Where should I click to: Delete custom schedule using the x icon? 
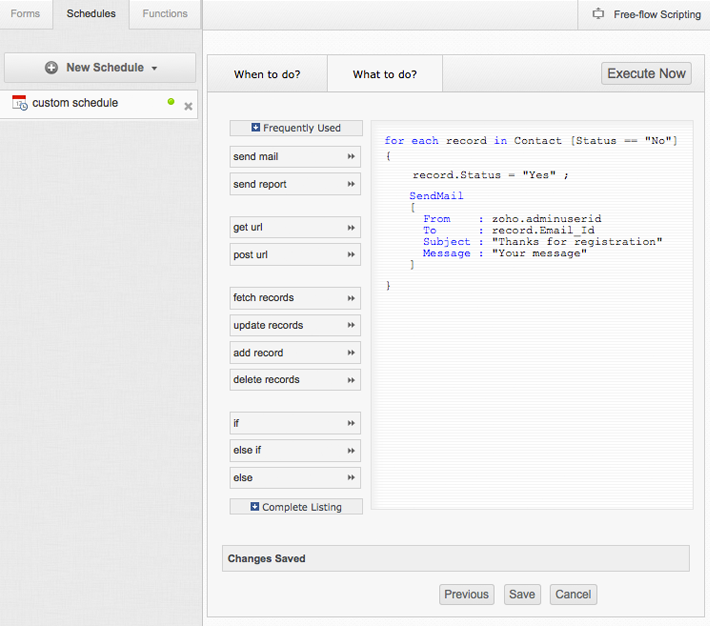click(x=188, y=106)
